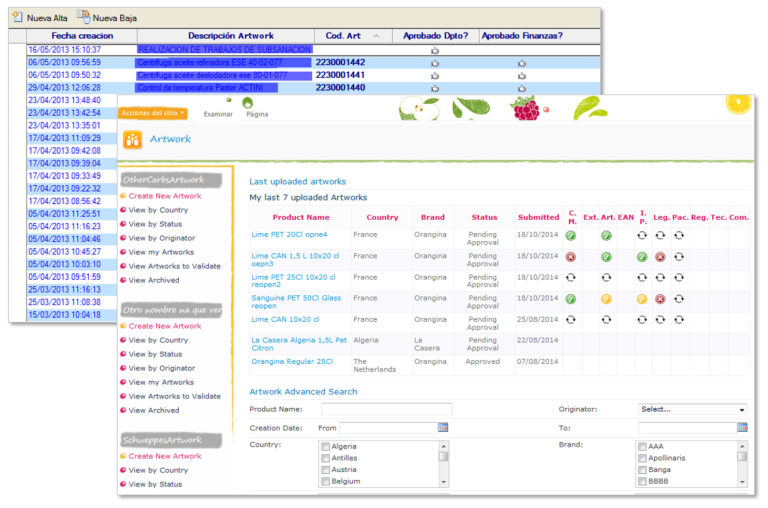Expand the Acciones del sitio menu
768x508 pixels.
point(153,113)
